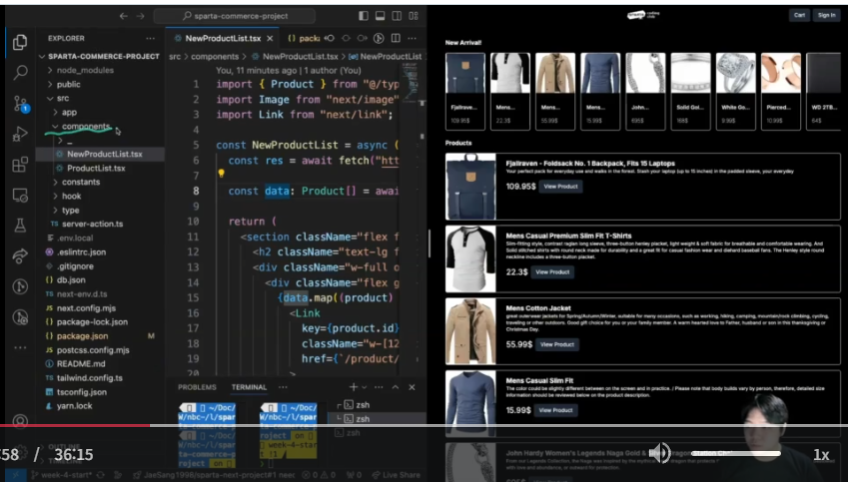This screenshot has height=482, width=848.
Task: Click the lightbulb code action icon
Action: coord(221,174)
